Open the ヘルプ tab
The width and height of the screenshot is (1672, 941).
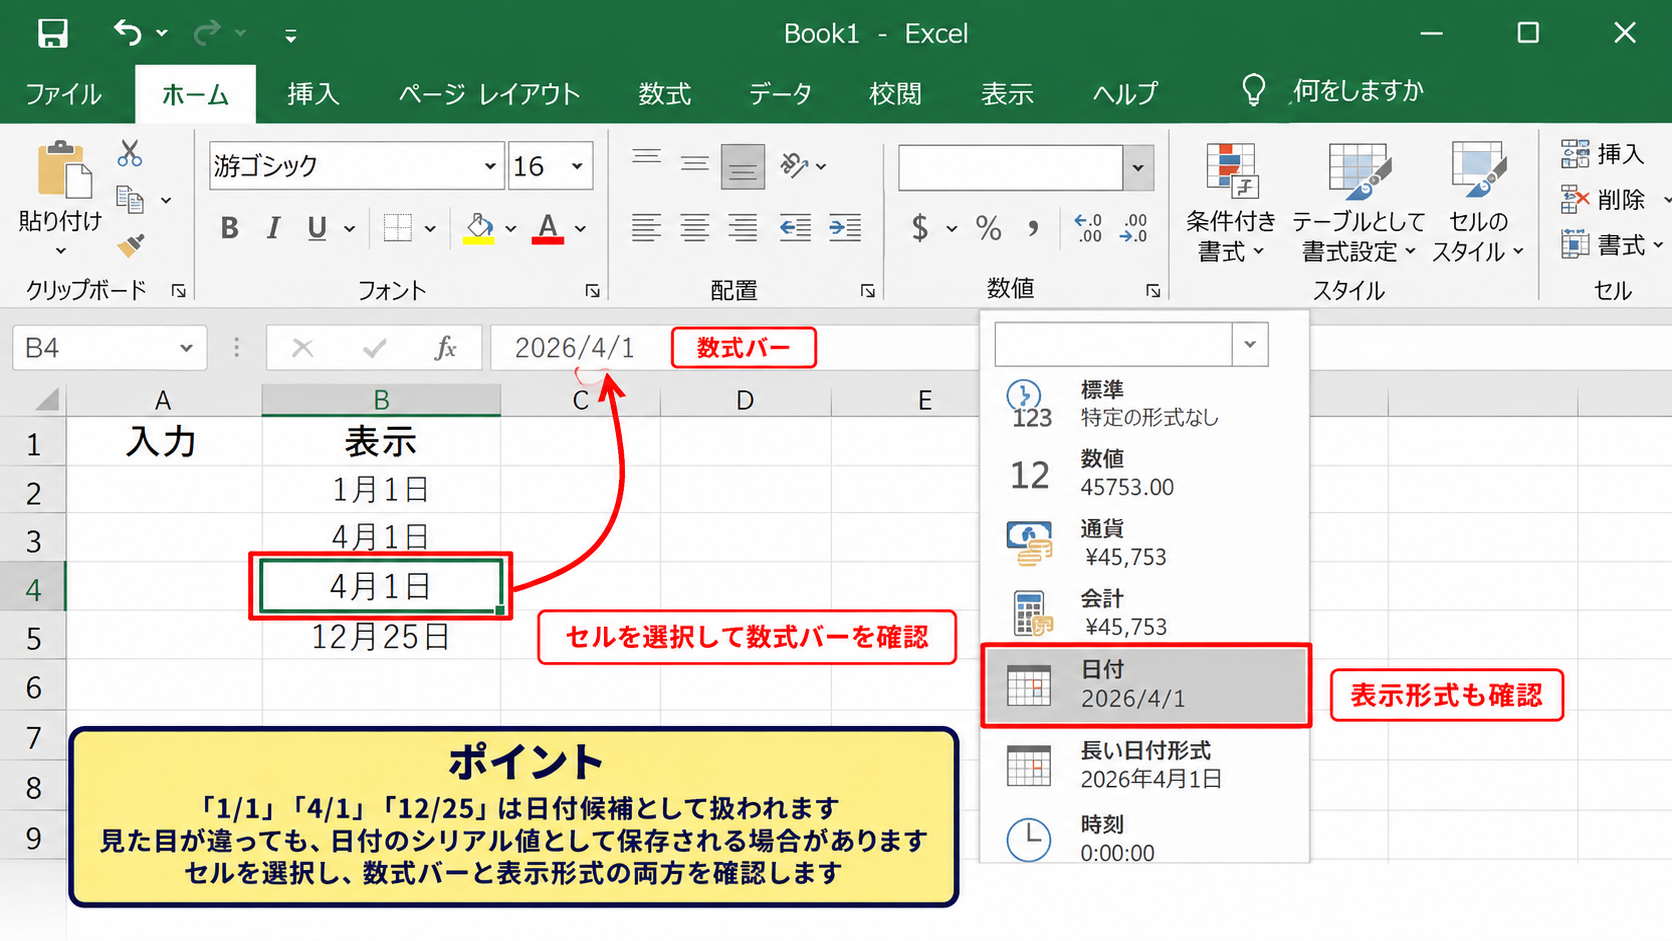point(1125,94)
